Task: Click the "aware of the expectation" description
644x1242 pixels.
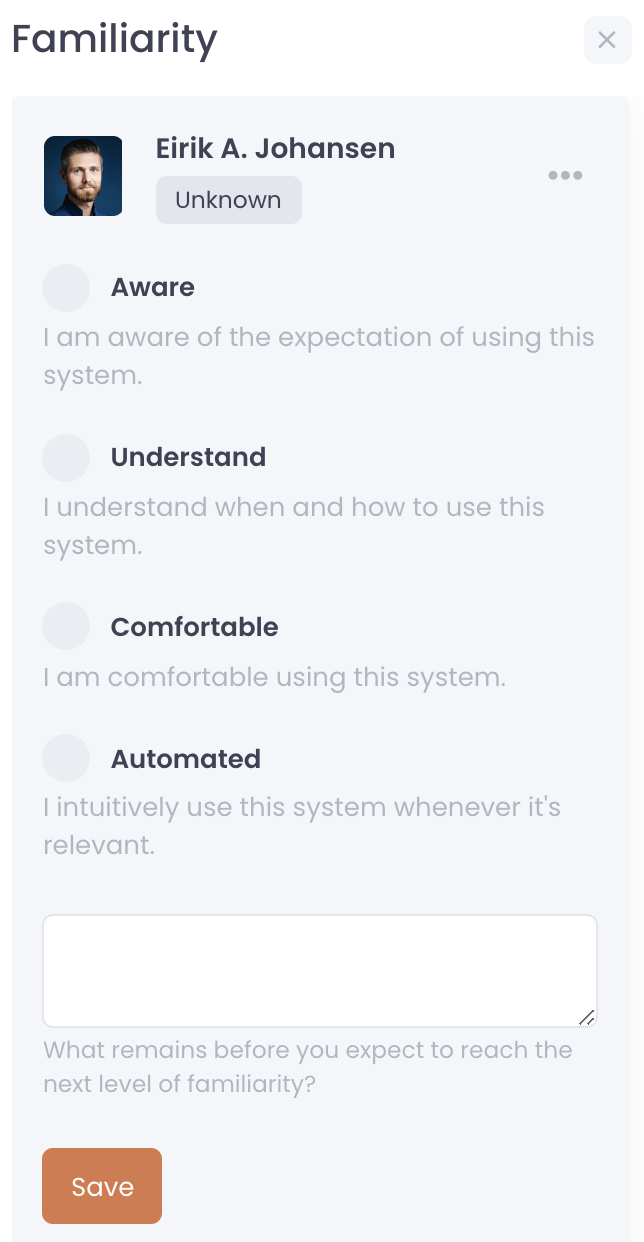Action: click(319, 356)
